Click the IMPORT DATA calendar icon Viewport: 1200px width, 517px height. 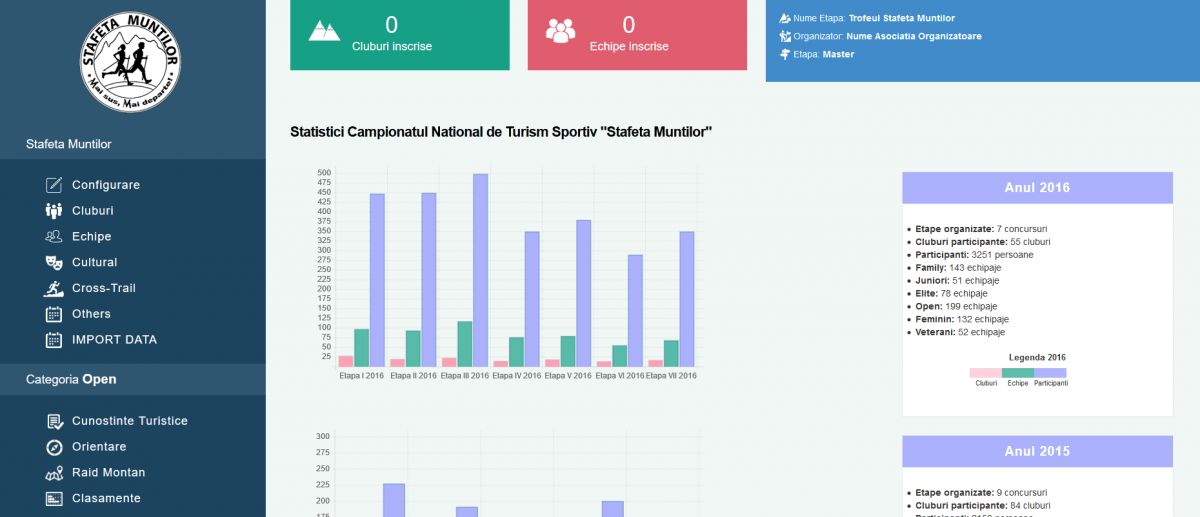click(54, 340)
